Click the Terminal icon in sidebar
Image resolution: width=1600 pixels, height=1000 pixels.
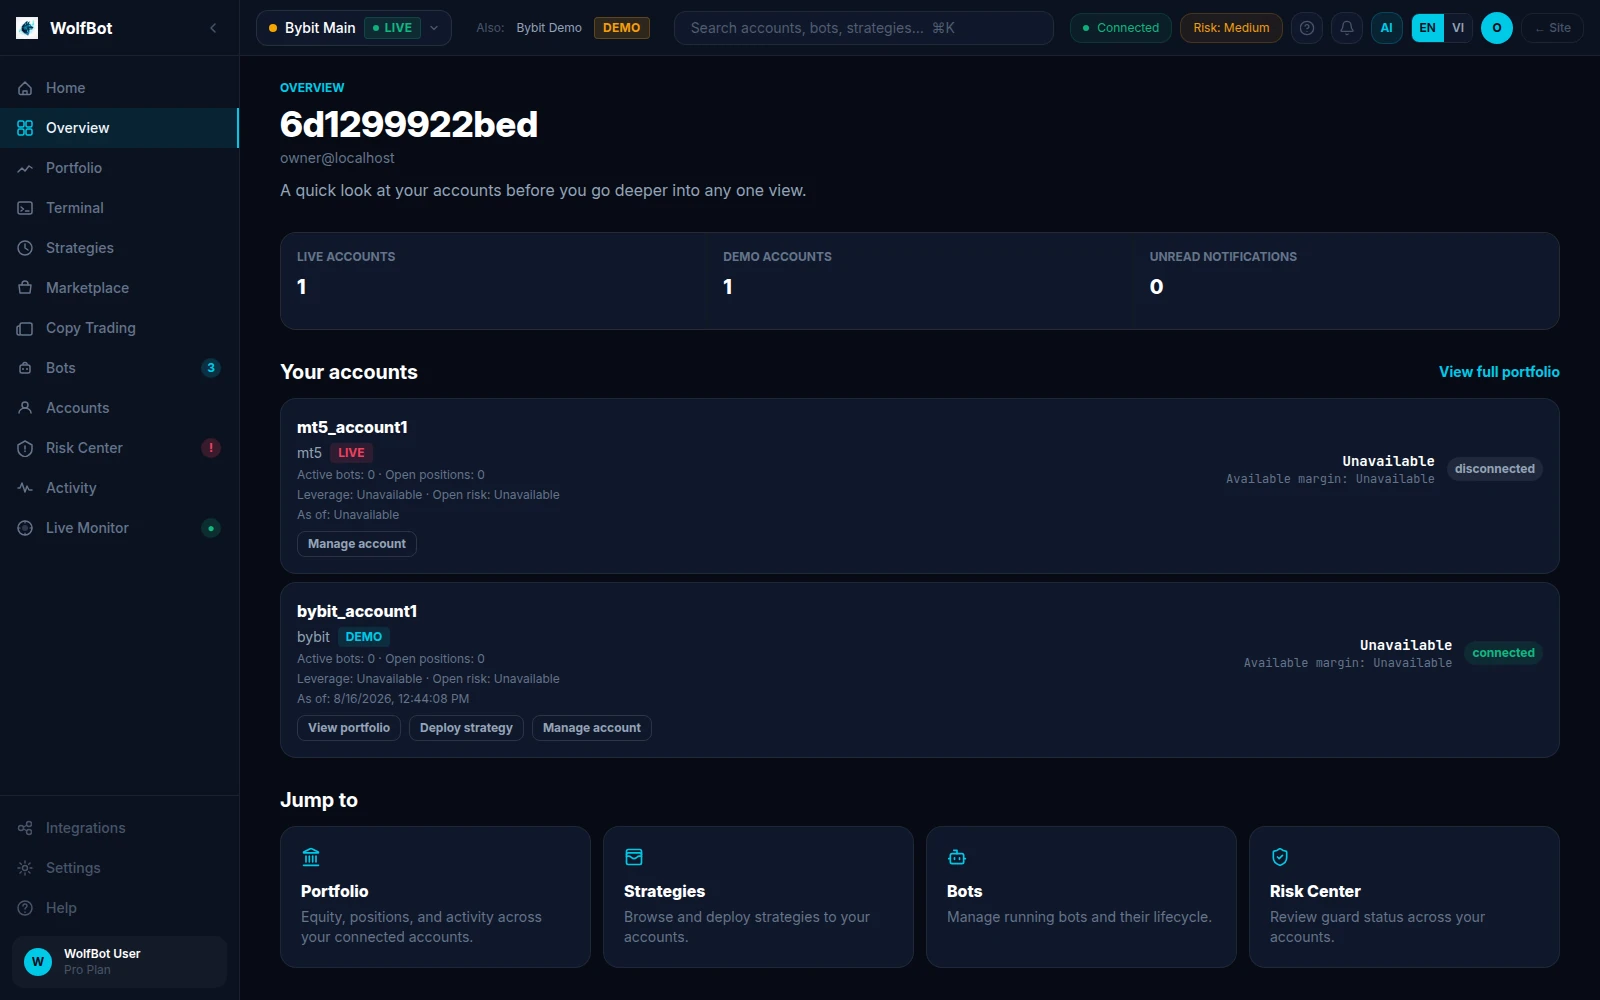tap(25, 208)
